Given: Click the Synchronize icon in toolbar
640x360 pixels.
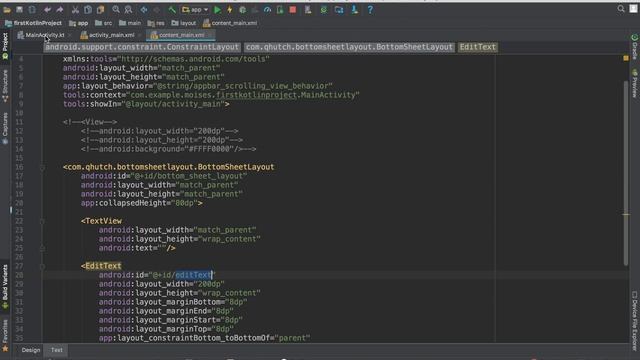Looking at the screenshot, I should (x=32, y=9).
